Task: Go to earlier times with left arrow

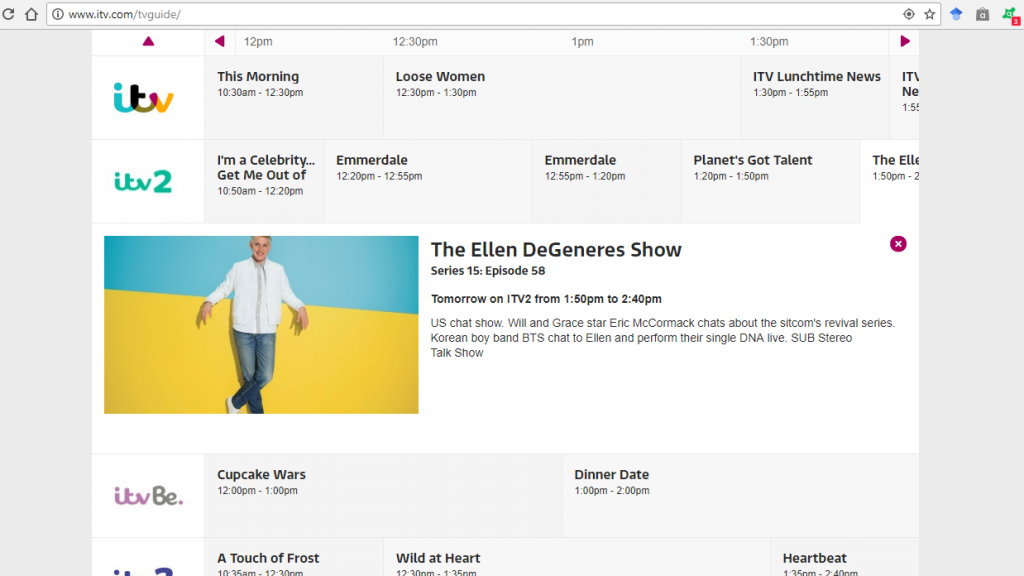Action: pyautogui.click(x=219, y=41)
